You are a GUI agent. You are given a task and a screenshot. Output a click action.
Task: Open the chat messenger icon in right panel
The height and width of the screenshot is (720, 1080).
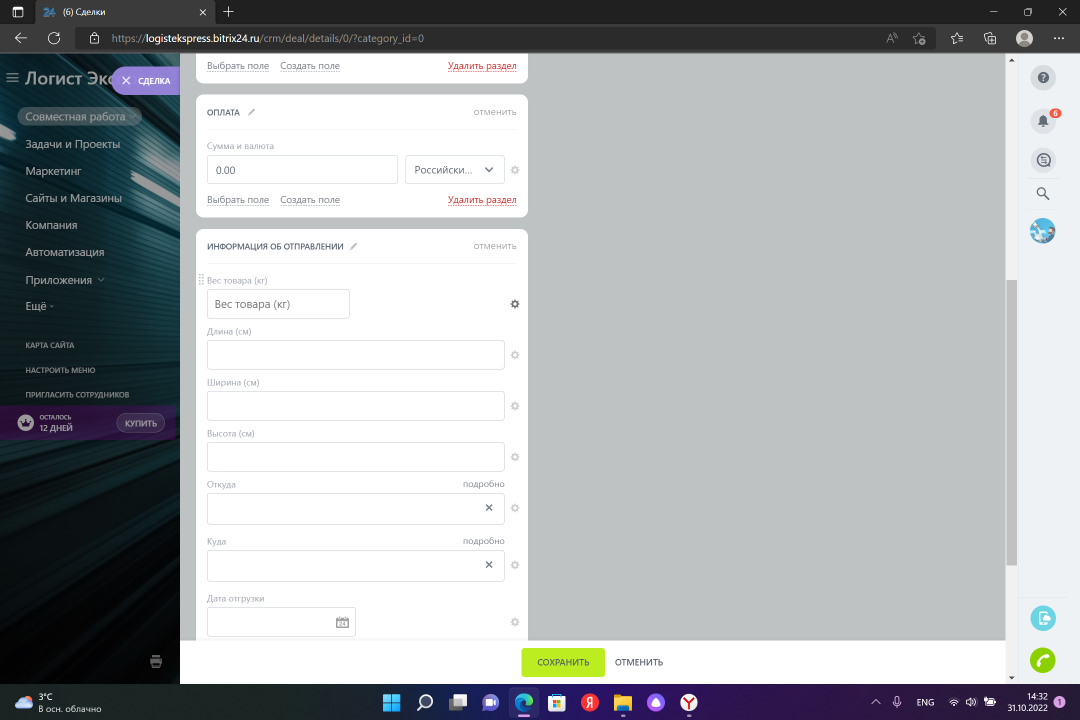click(x=1043, y=161)
